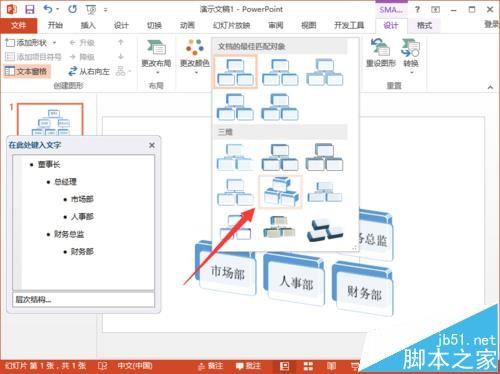
Task: Select SmartArt Tools 设计 tab
Action: click(x=391, y=25)
